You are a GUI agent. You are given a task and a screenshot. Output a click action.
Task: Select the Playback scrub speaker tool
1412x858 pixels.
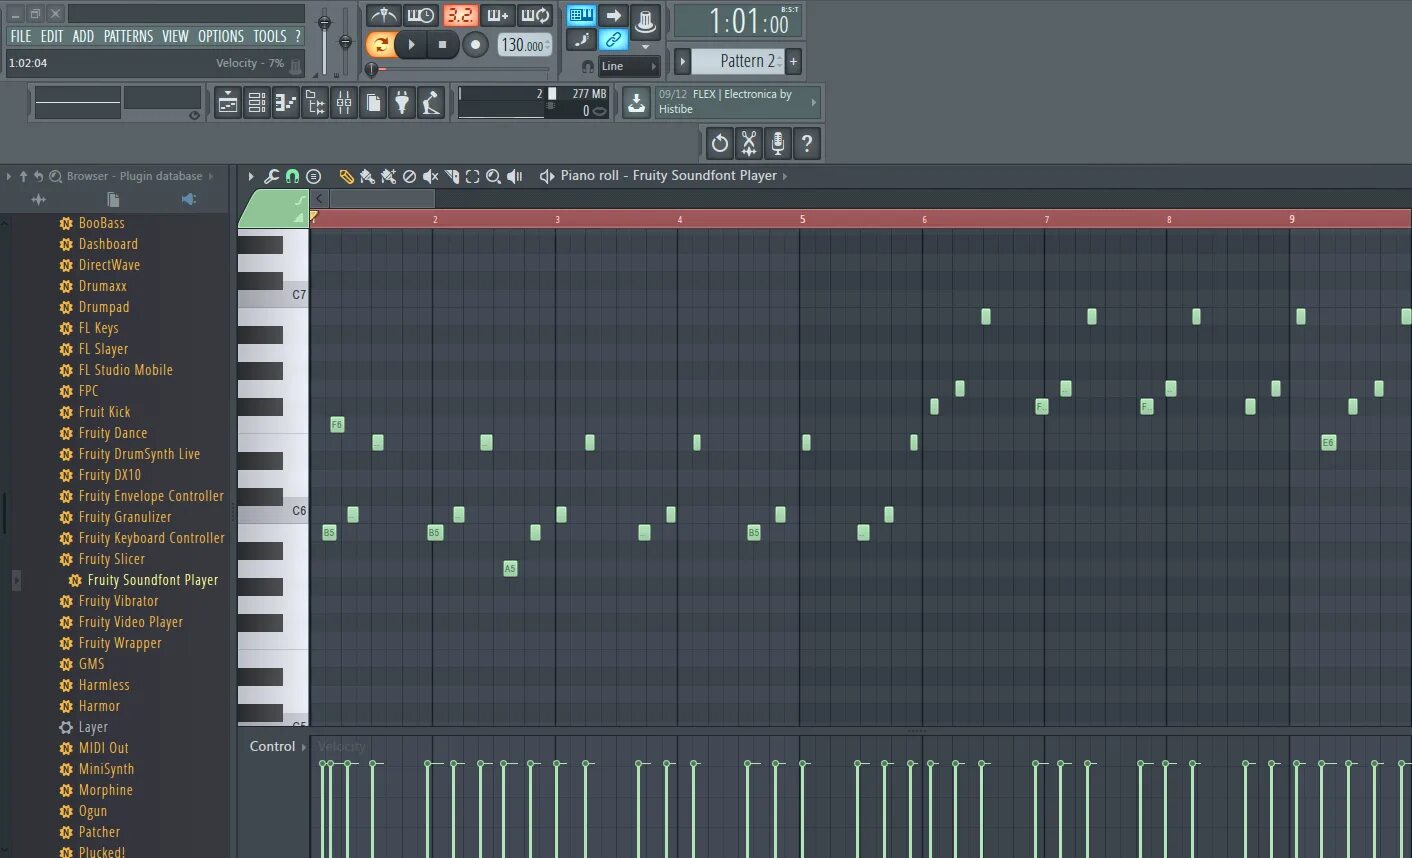tap(514, 176)
